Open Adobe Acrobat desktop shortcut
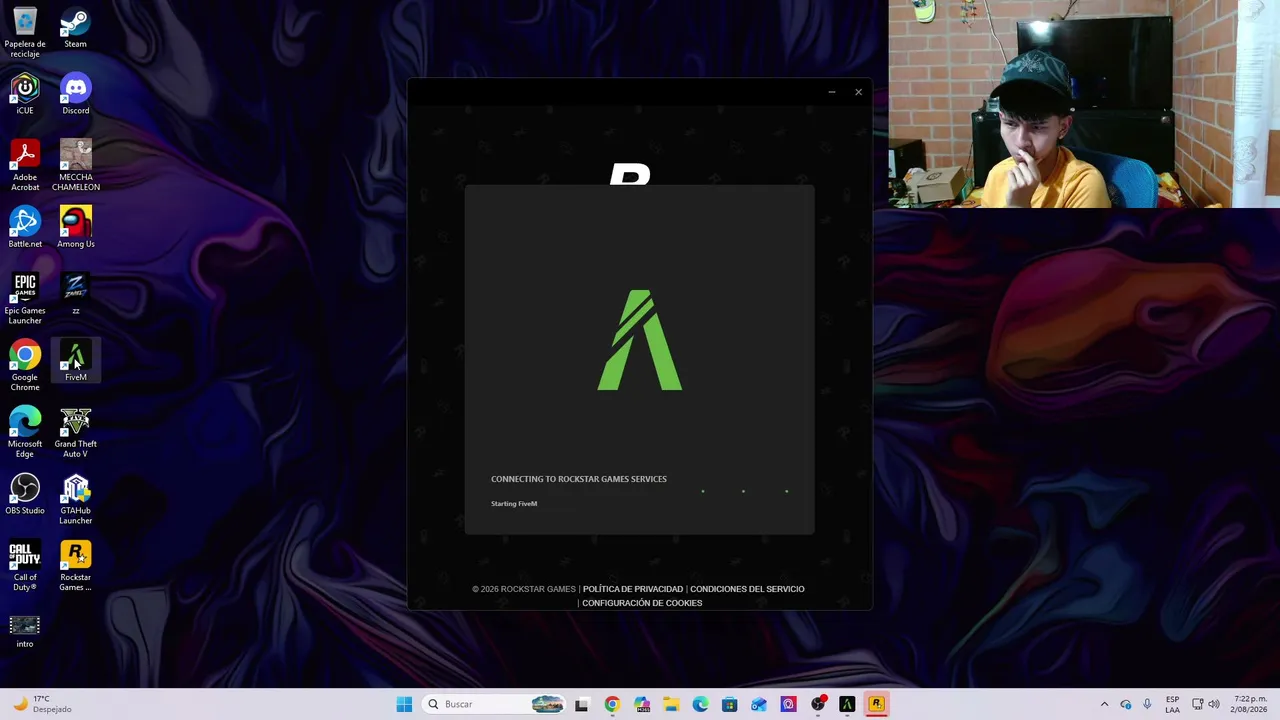Viewport: 1280px width, 720px height. (25, 166)
